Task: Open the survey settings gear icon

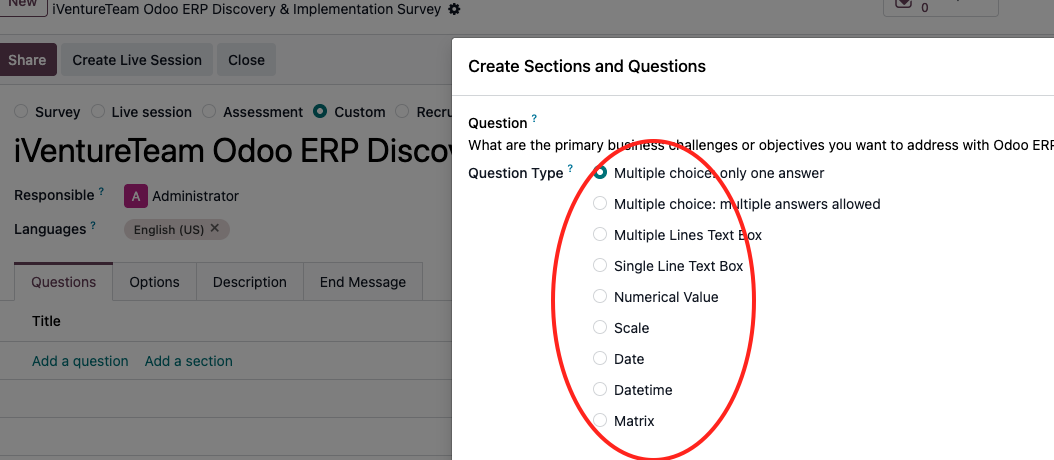Action: [x=454, y=9]
